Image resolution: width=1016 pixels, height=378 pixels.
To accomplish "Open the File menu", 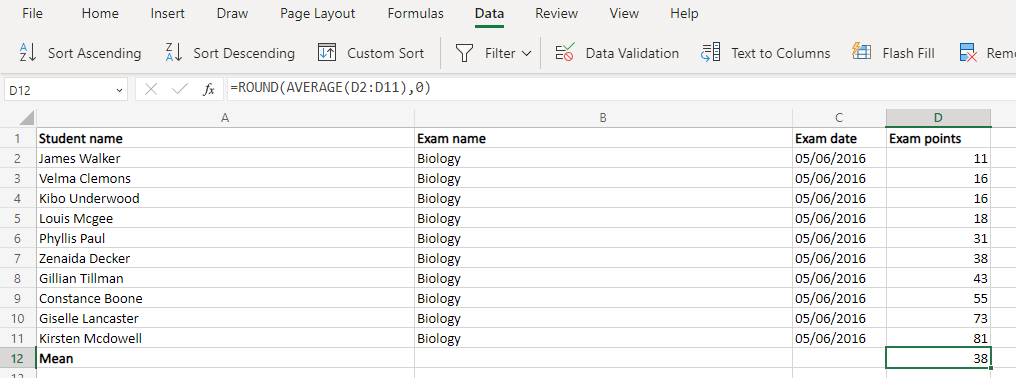I will (x=32, y=14).
